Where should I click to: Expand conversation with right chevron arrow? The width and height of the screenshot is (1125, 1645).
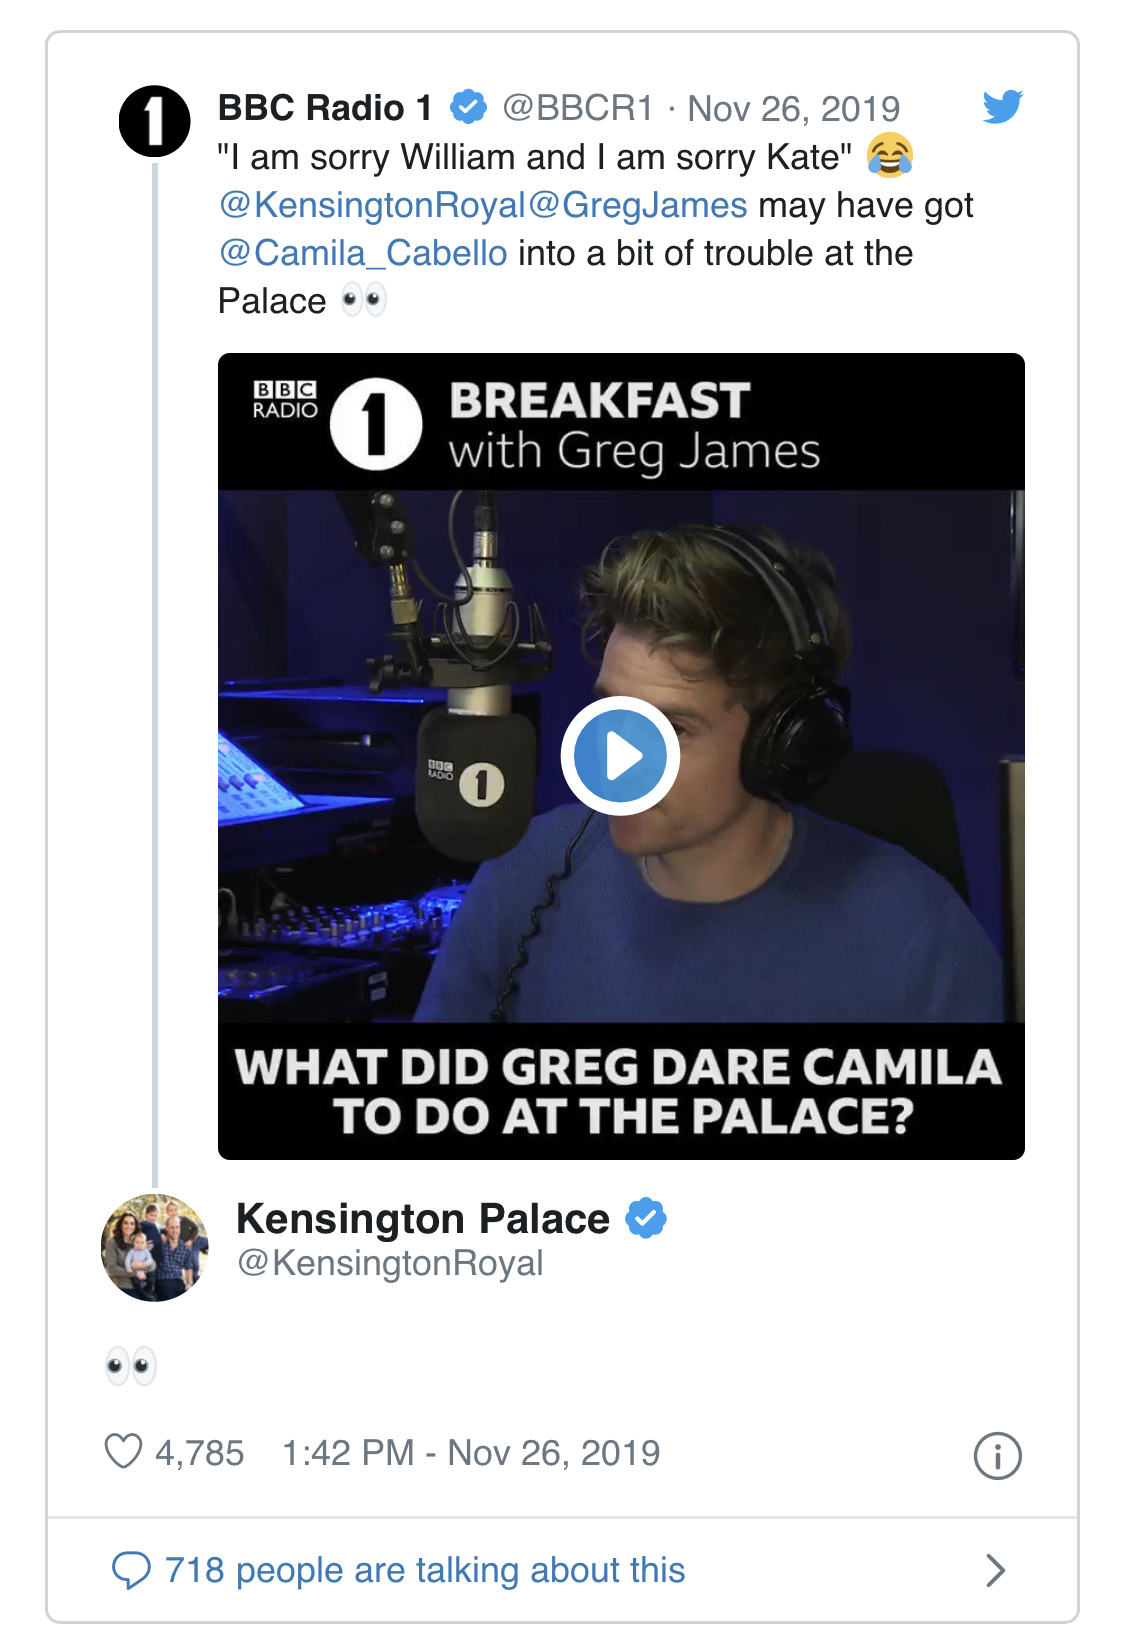995,1570
